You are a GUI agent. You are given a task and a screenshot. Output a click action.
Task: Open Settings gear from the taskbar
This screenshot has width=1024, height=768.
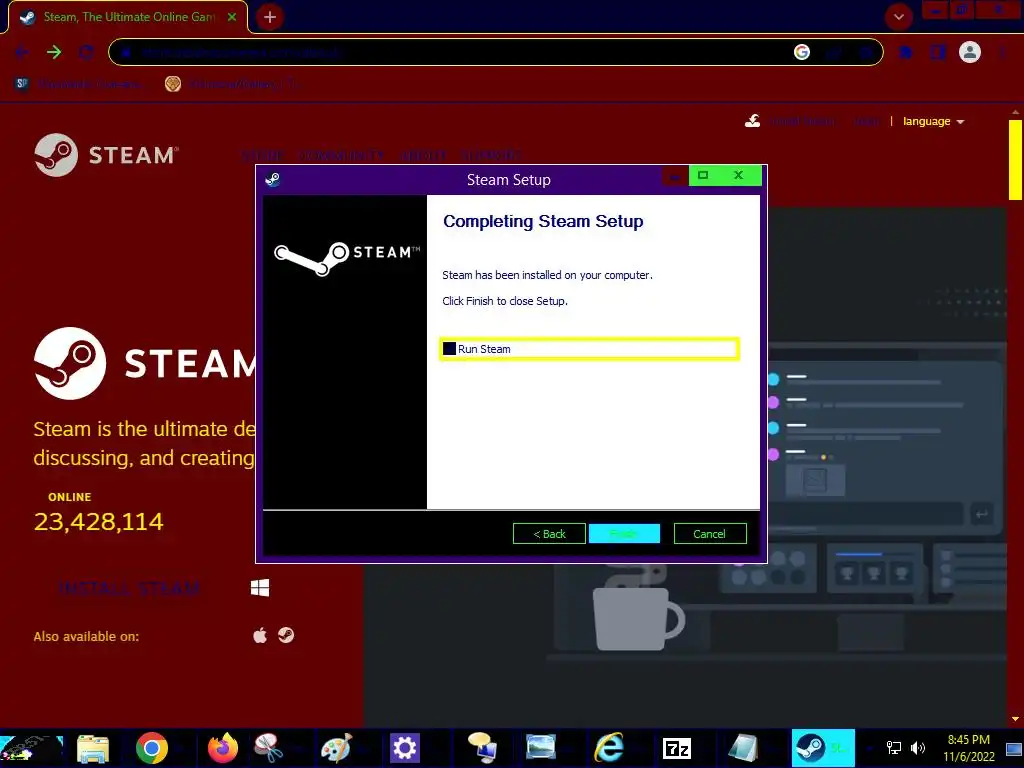(404, 748)
